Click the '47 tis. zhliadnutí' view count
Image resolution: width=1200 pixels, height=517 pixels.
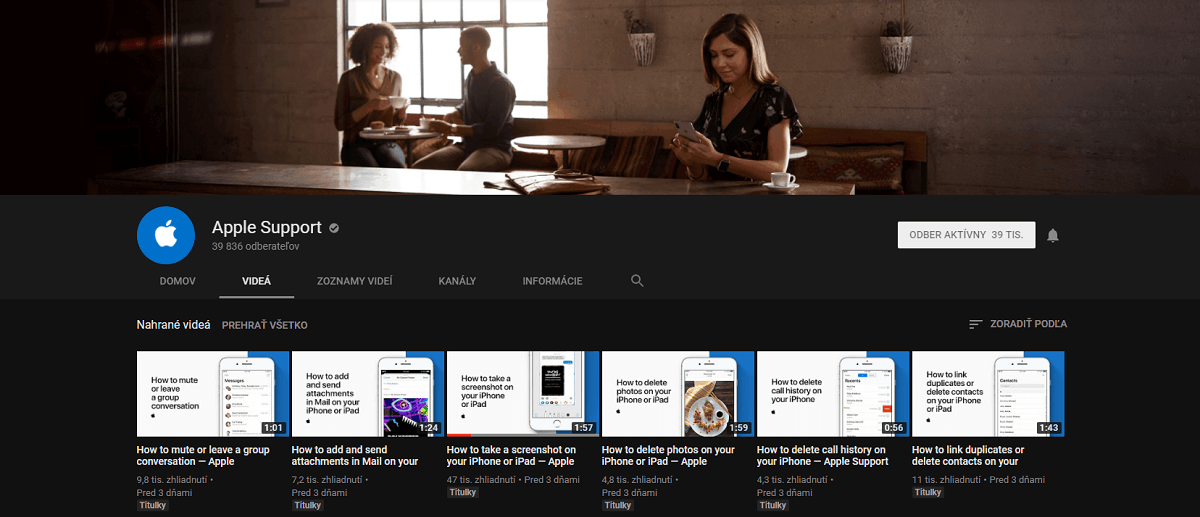[480, 480]
